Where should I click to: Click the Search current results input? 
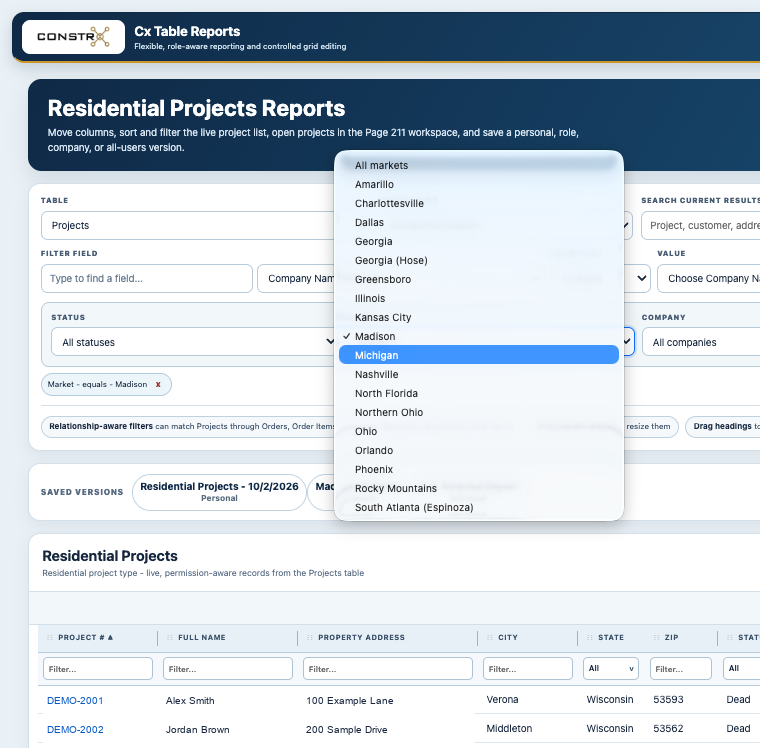click(x=701, y=225)
